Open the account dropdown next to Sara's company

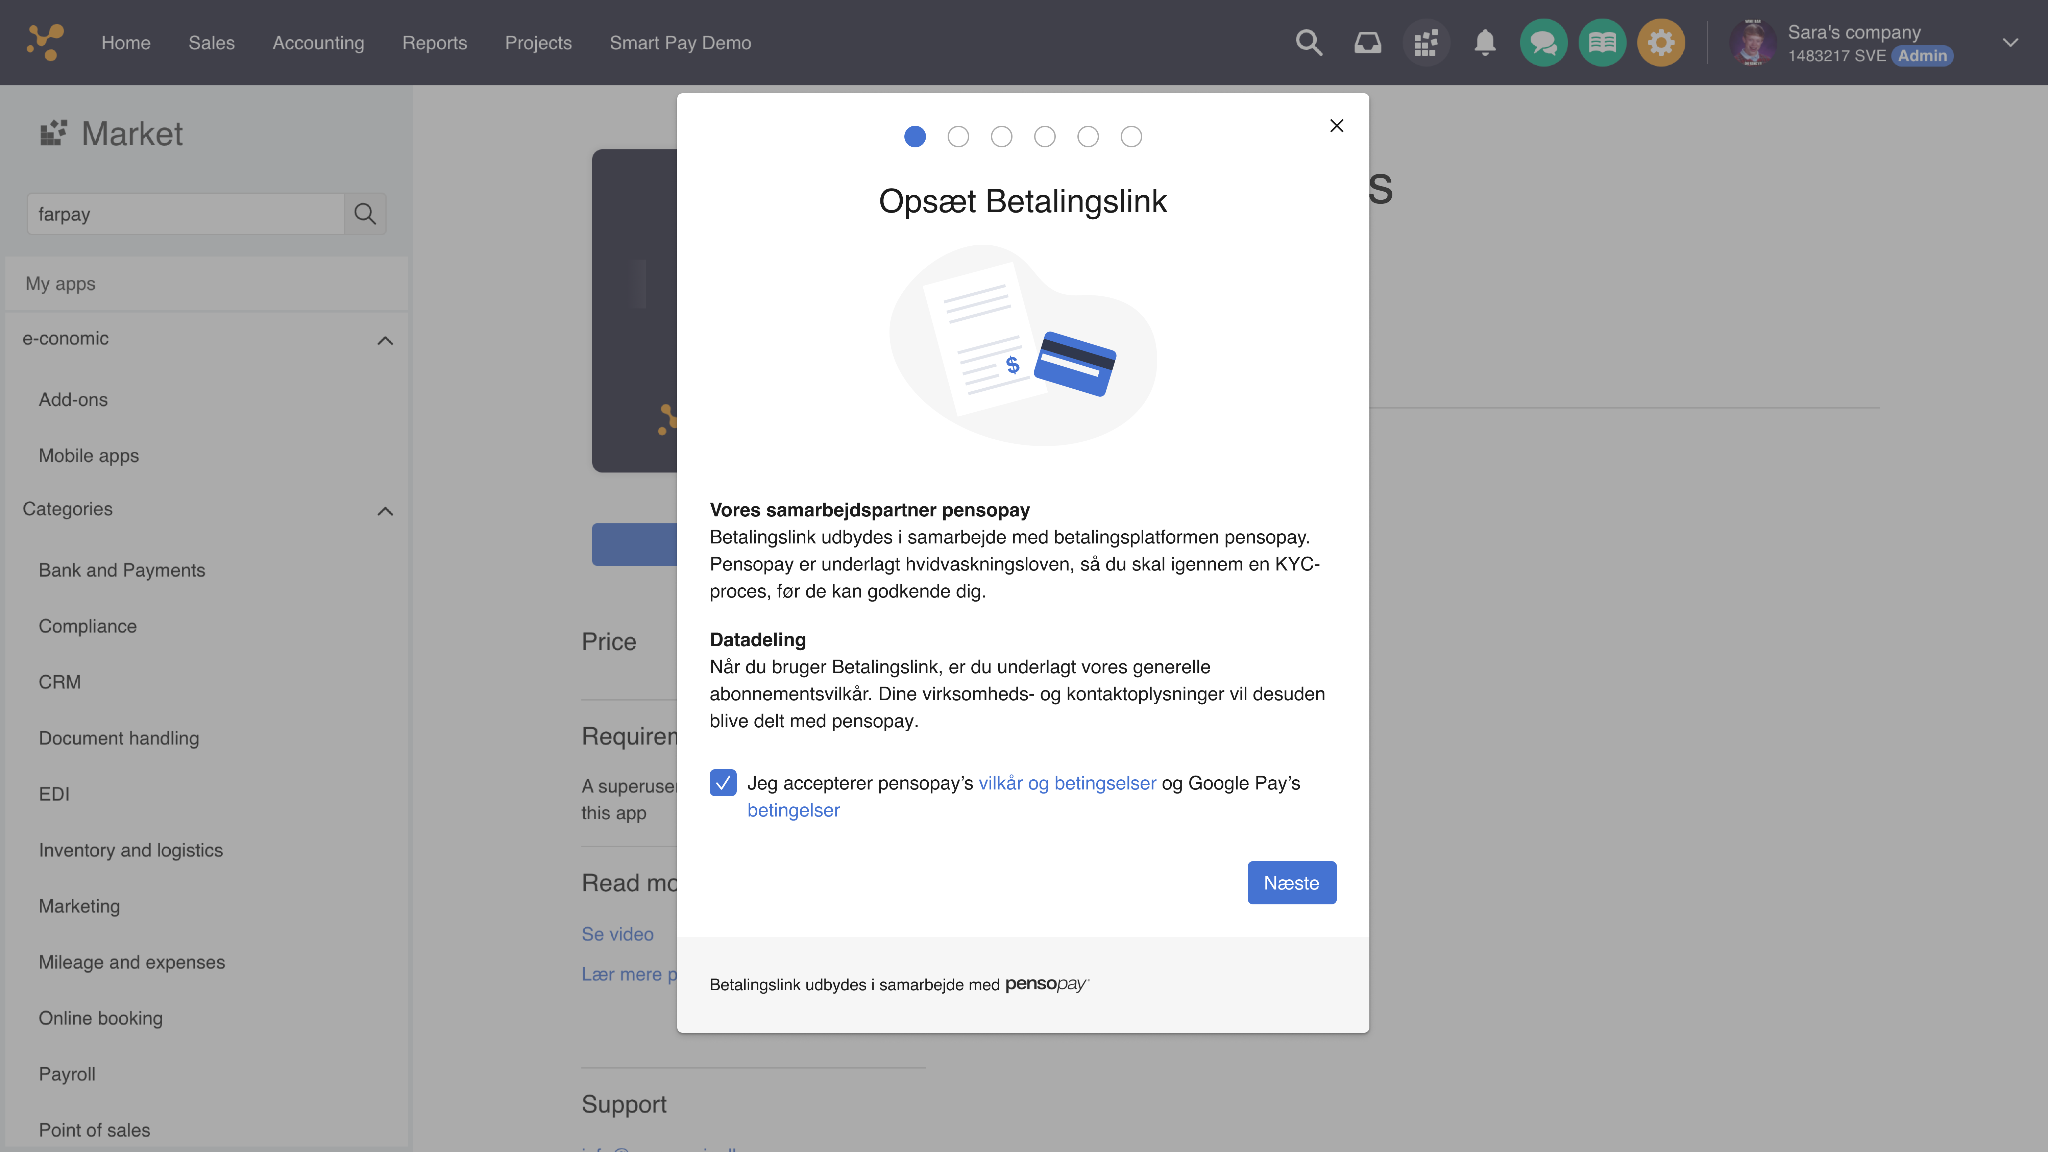(x=2010, y=43)
